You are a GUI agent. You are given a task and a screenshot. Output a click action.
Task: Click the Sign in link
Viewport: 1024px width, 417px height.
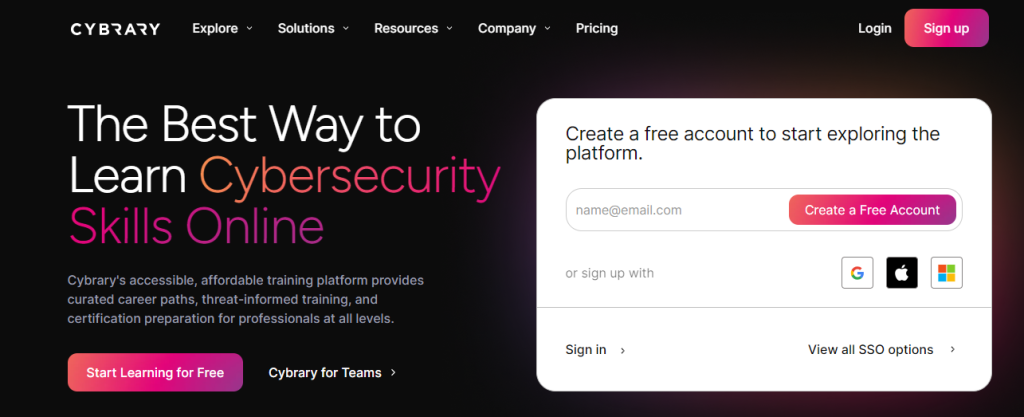pos(586,350)
